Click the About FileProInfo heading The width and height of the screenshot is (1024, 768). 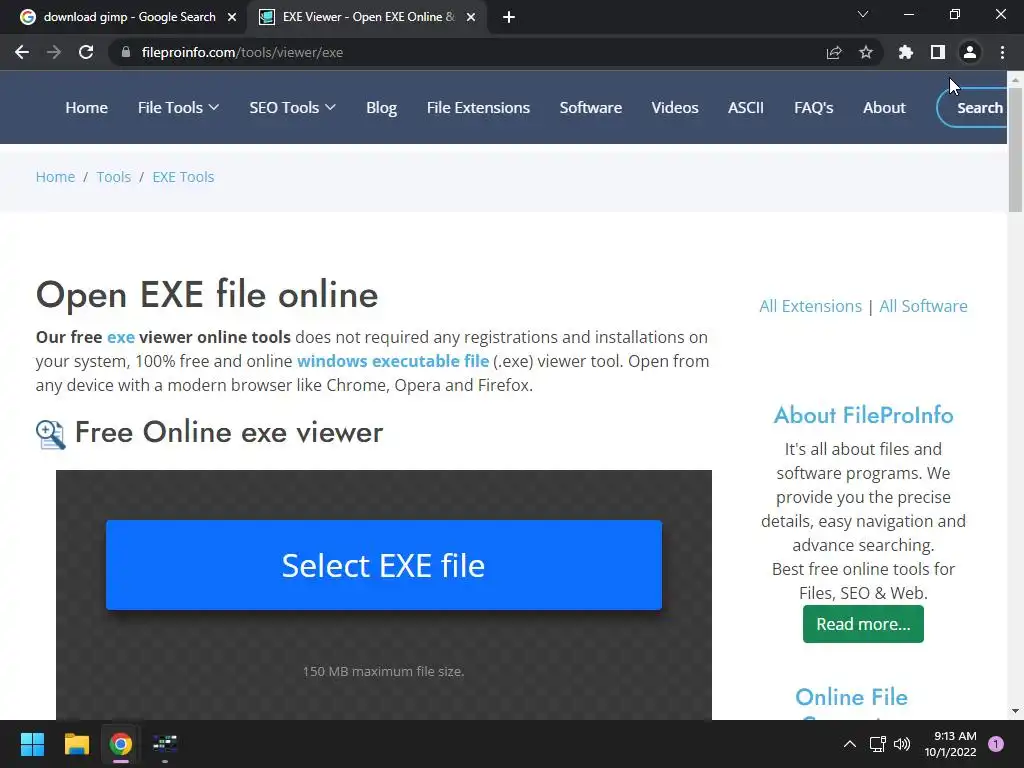pos(863,415)
